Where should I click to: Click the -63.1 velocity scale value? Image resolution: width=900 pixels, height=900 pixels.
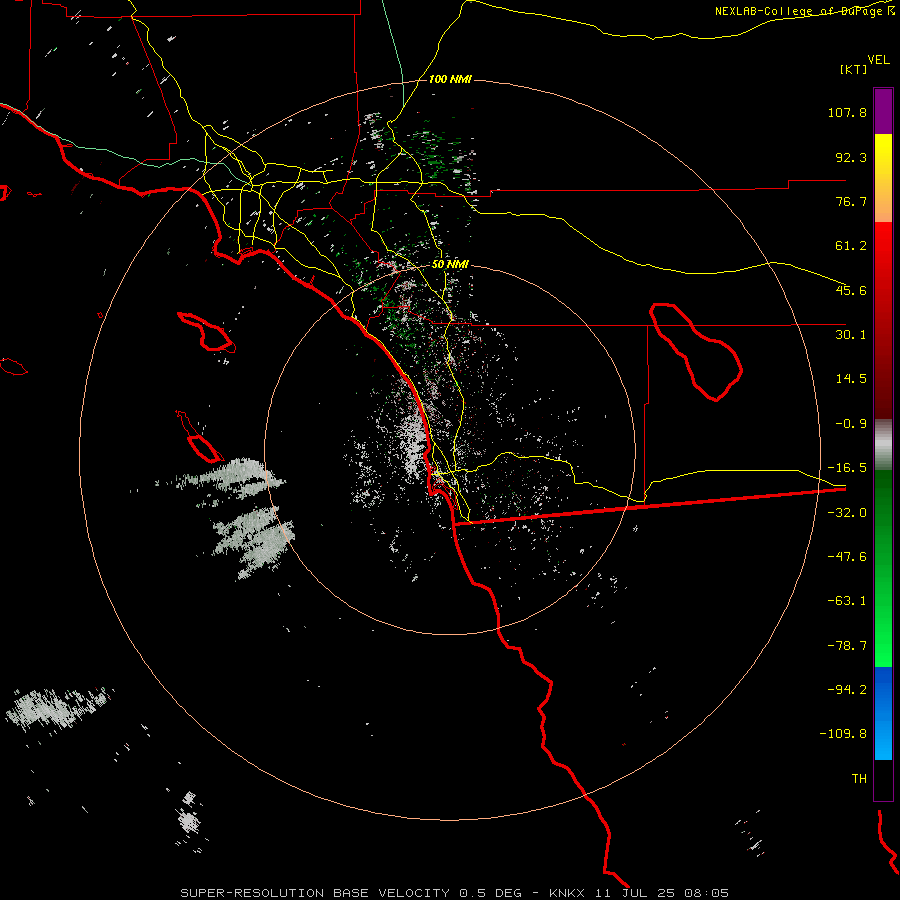pyautogui.click(x=847, y=601)
